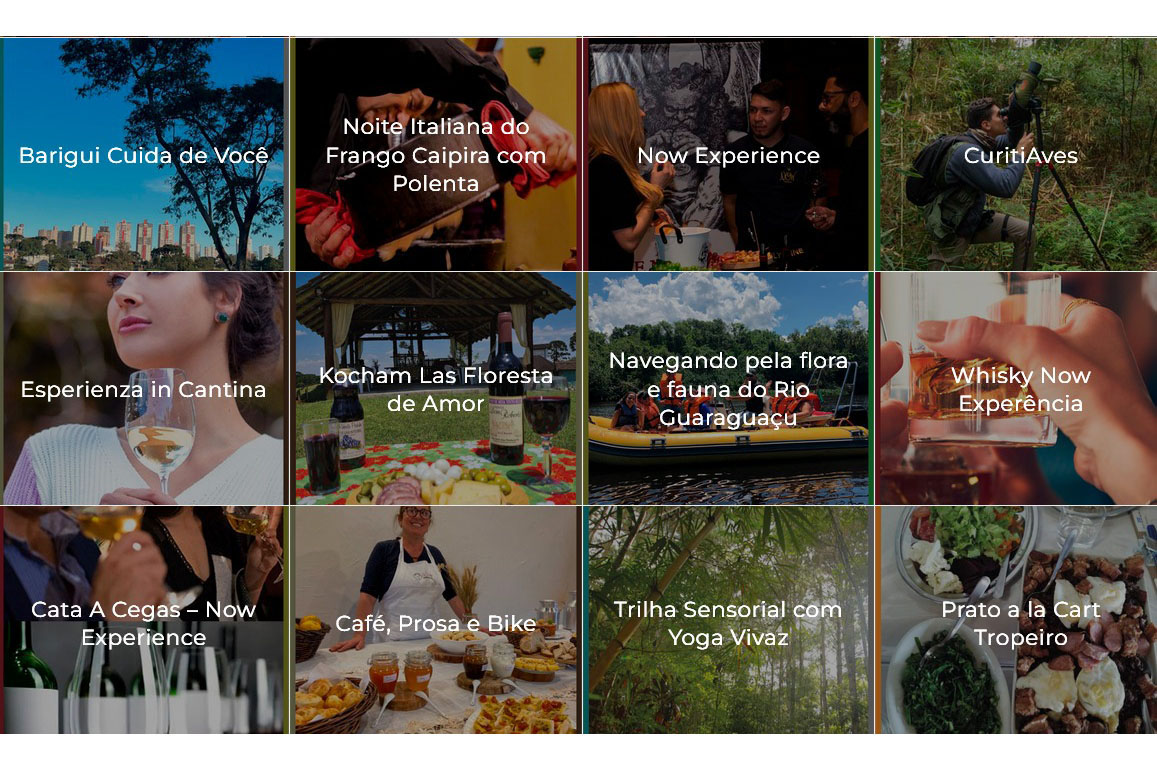The image size is (1157, 771).
Task: Open Navegando pela flora e fauna tile
Action: 728,389
